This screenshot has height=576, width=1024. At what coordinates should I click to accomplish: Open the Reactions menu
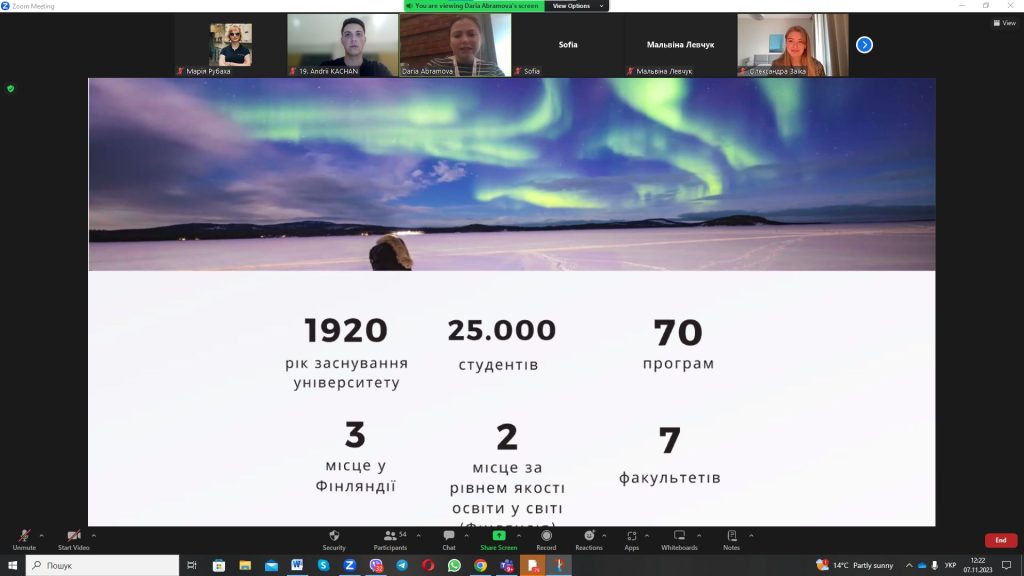(x=589, y=538)
